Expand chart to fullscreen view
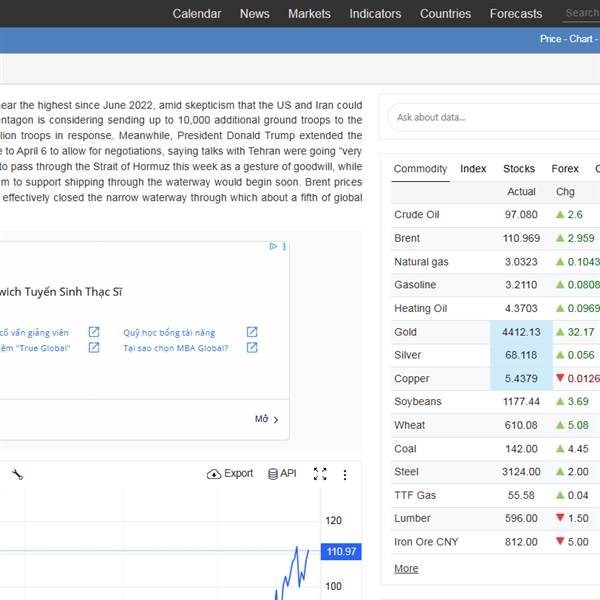 320,474
